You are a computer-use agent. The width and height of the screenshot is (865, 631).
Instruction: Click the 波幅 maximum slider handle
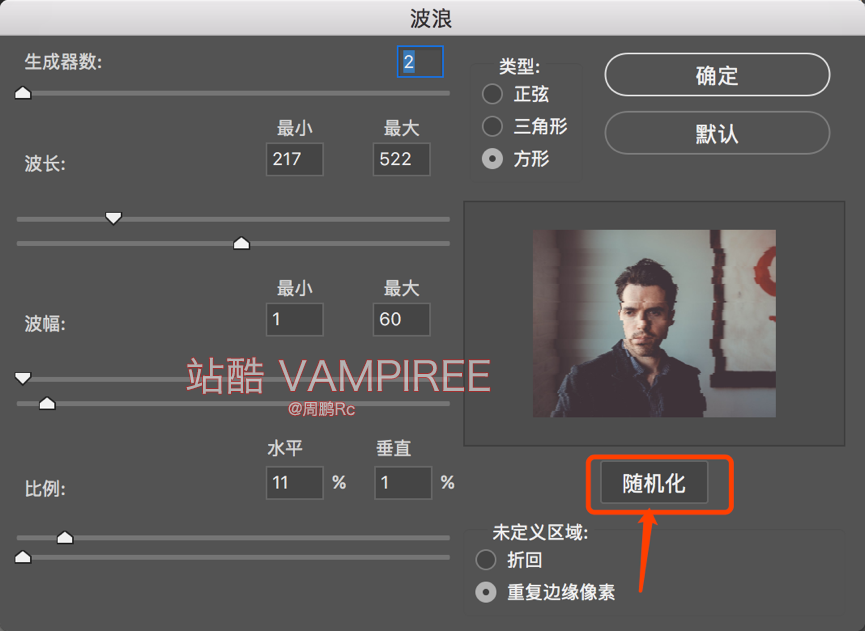[47, 403]
